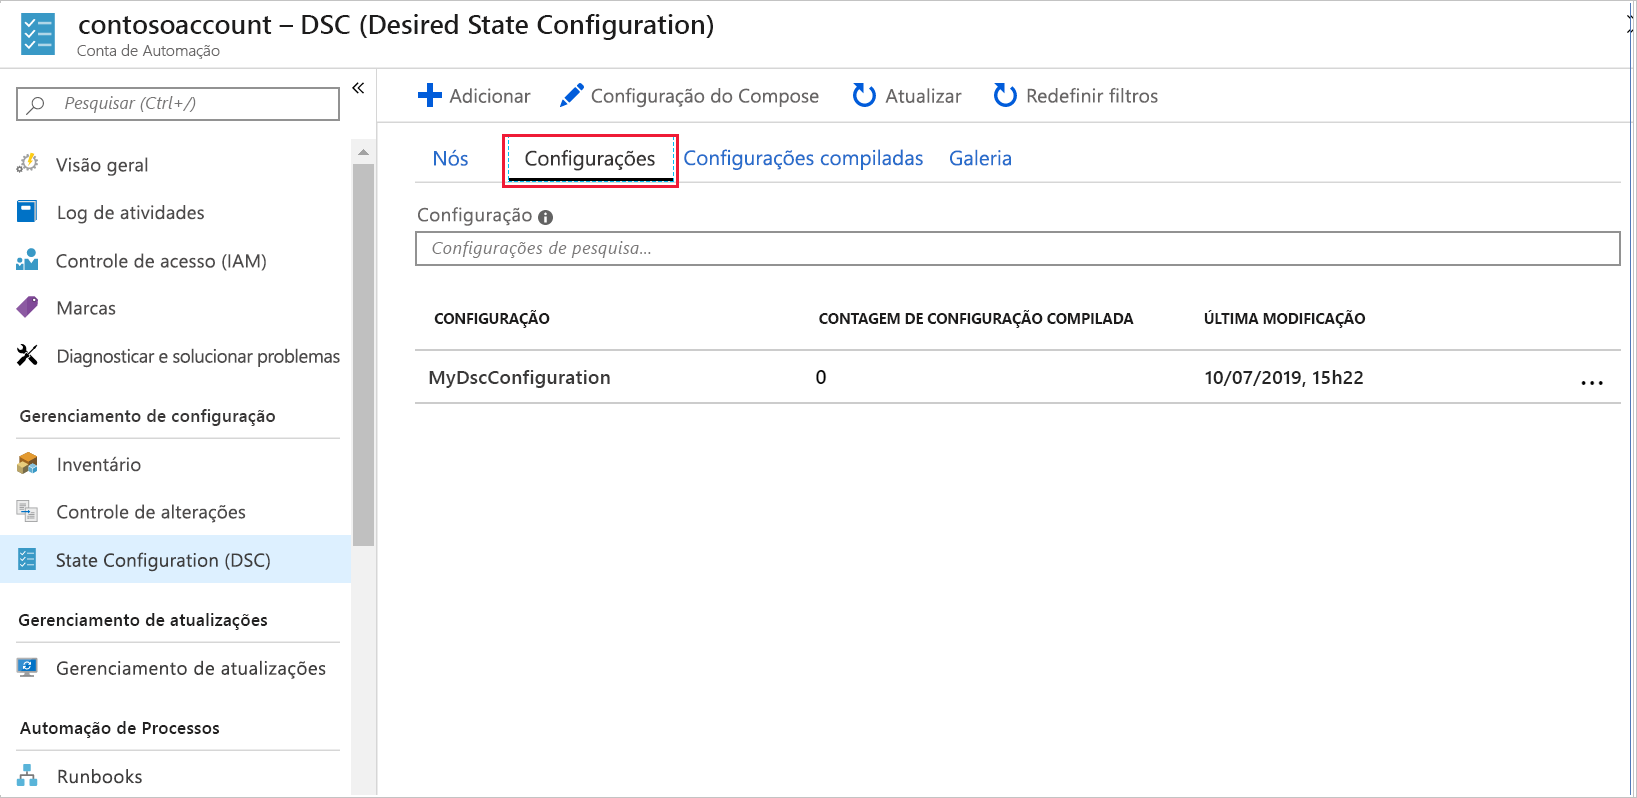Click the Diagnosticar tools icon
This screenshot has height=798, width=1637.
pyautogui.click(x=28, y=355)
